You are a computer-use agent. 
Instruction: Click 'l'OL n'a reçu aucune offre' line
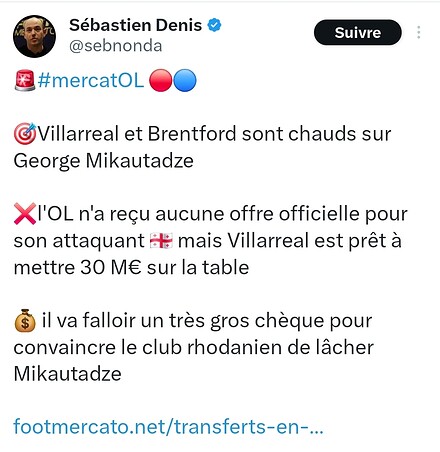click(222, 214)
